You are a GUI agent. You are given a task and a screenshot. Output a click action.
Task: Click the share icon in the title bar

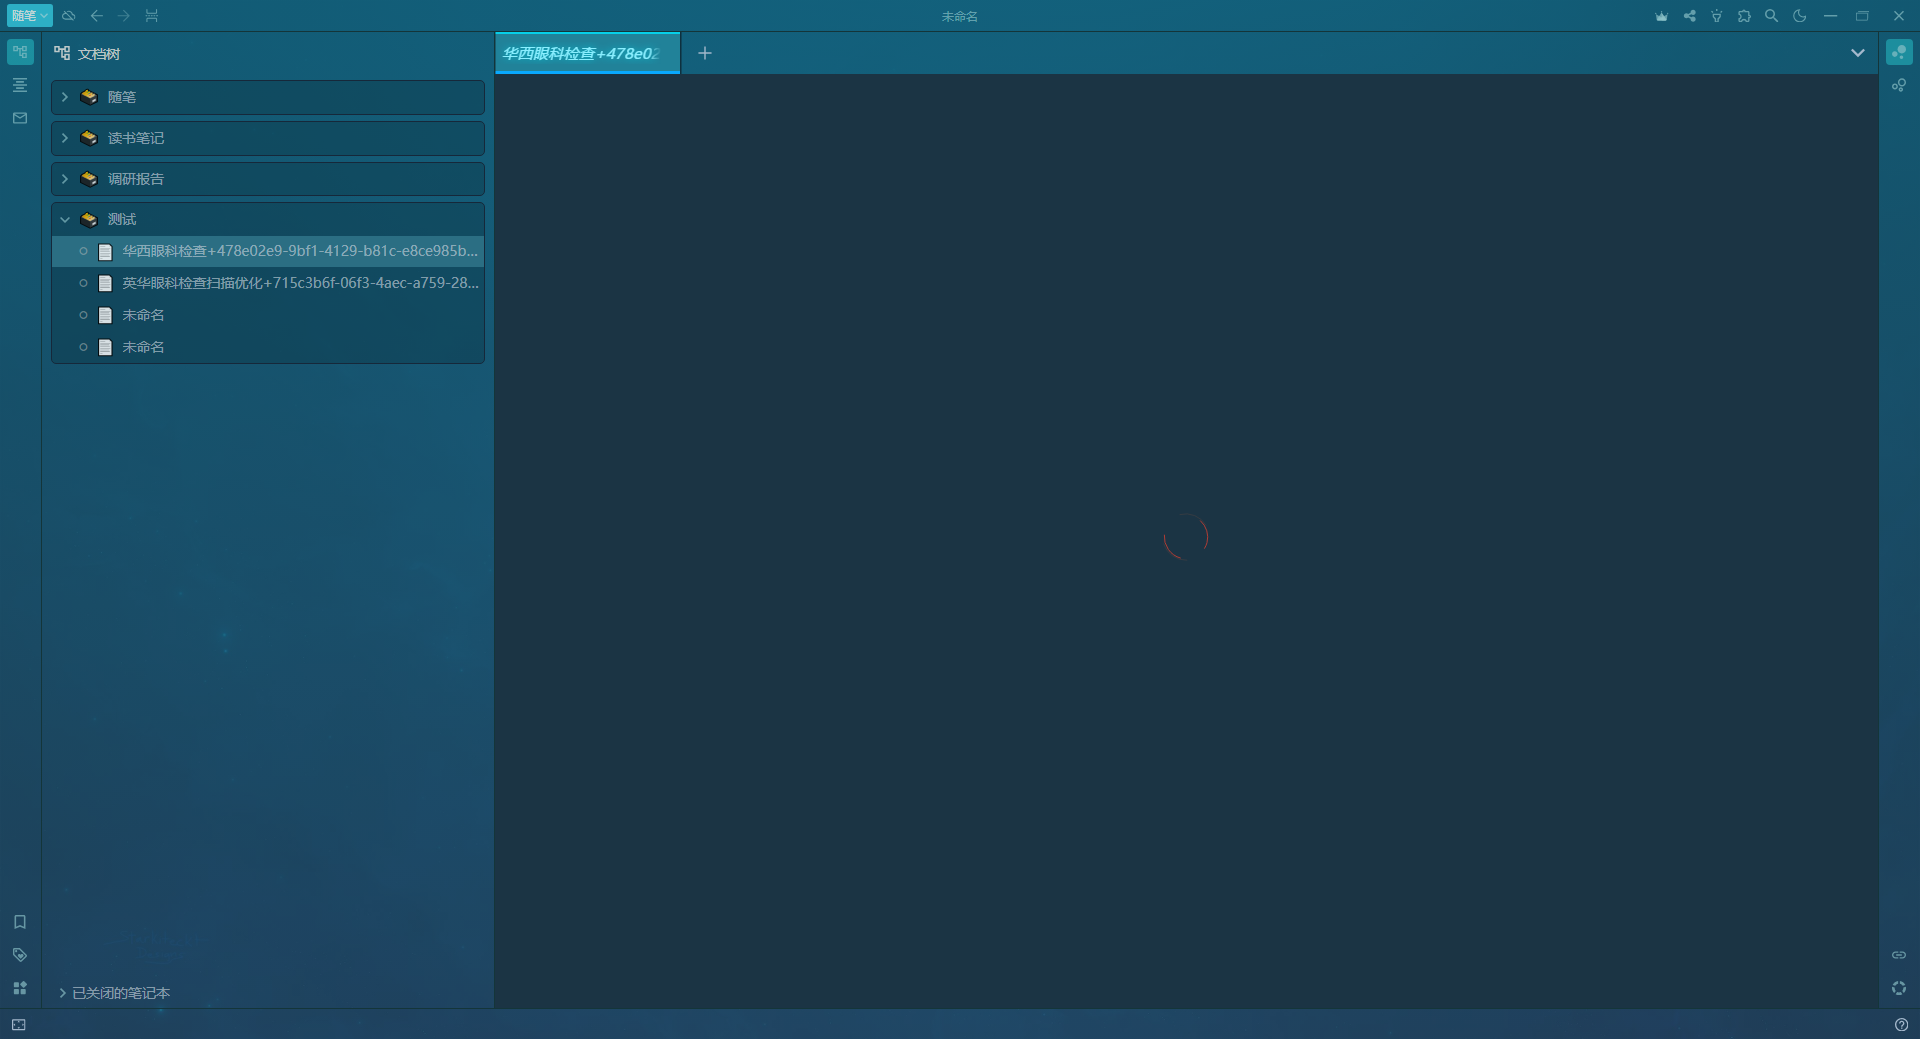[x=1690, y=16]
